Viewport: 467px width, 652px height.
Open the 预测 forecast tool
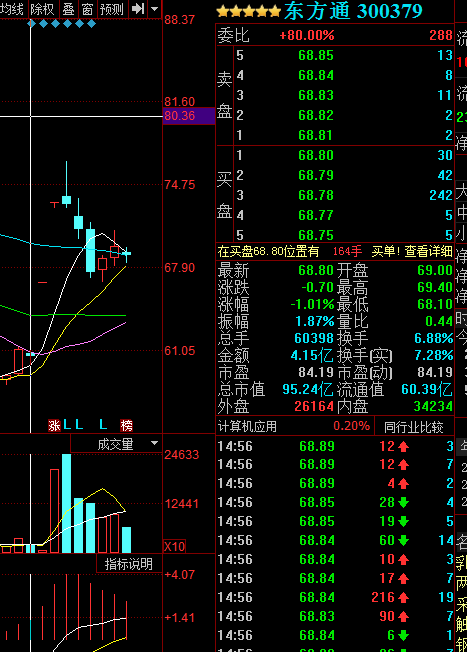111,8
